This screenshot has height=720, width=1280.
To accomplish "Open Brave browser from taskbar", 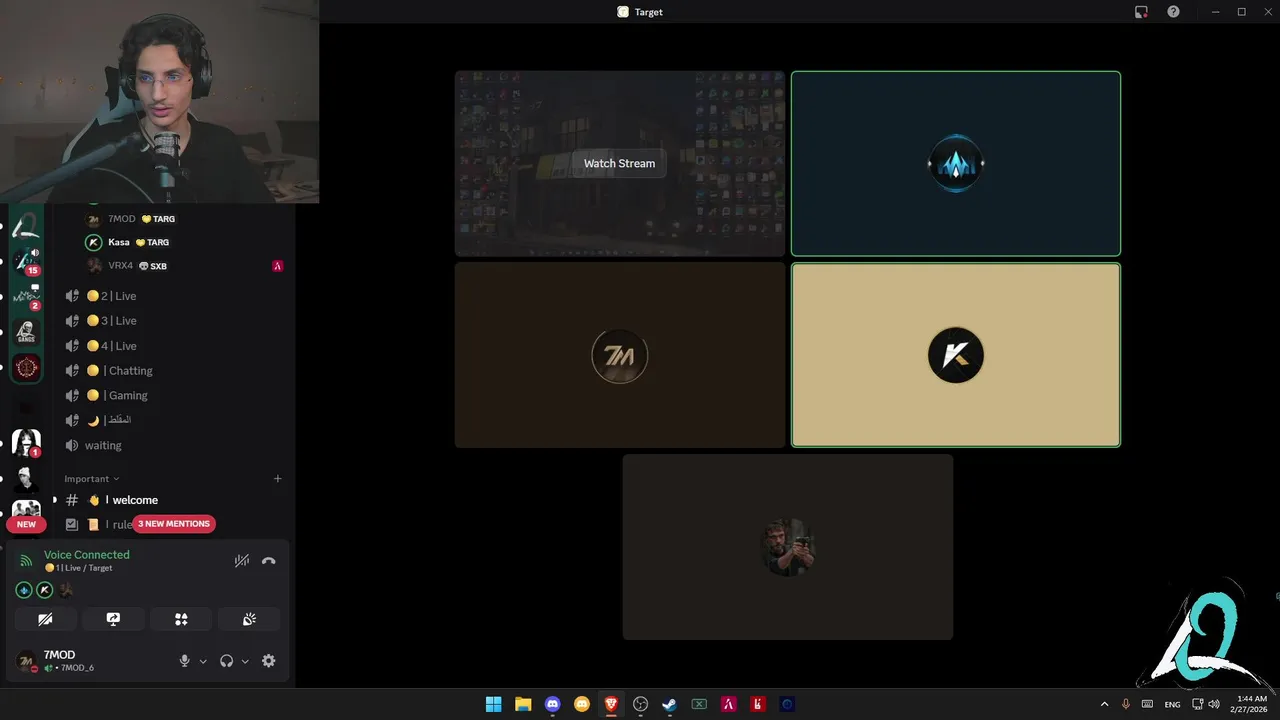I will point(611,704).
